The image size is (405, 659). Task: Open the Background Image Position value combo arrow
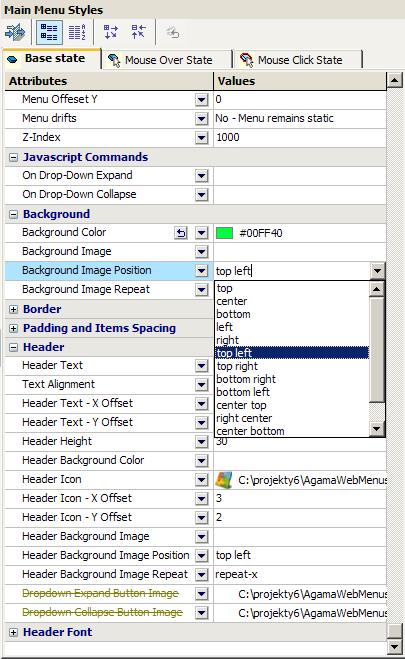377,271
